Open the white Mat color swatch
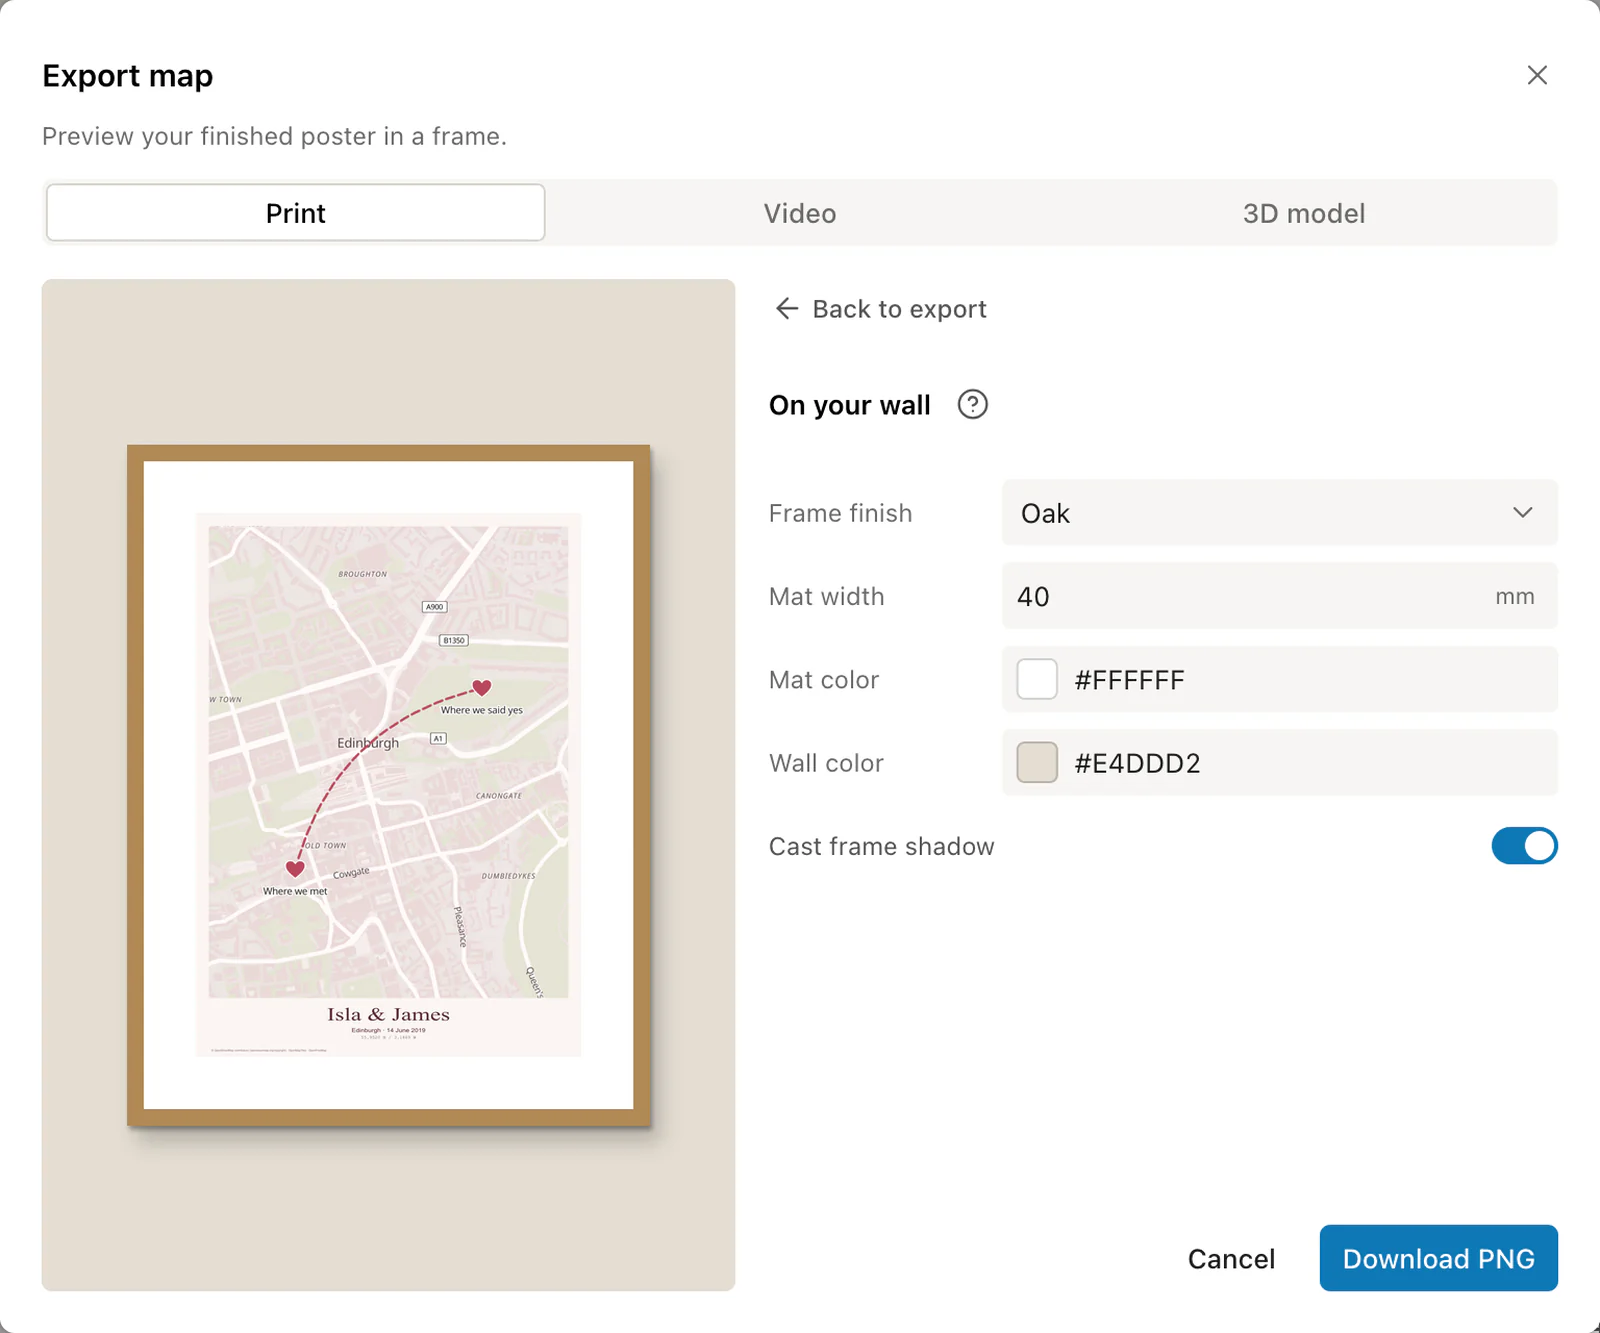 coord(1037,680)
